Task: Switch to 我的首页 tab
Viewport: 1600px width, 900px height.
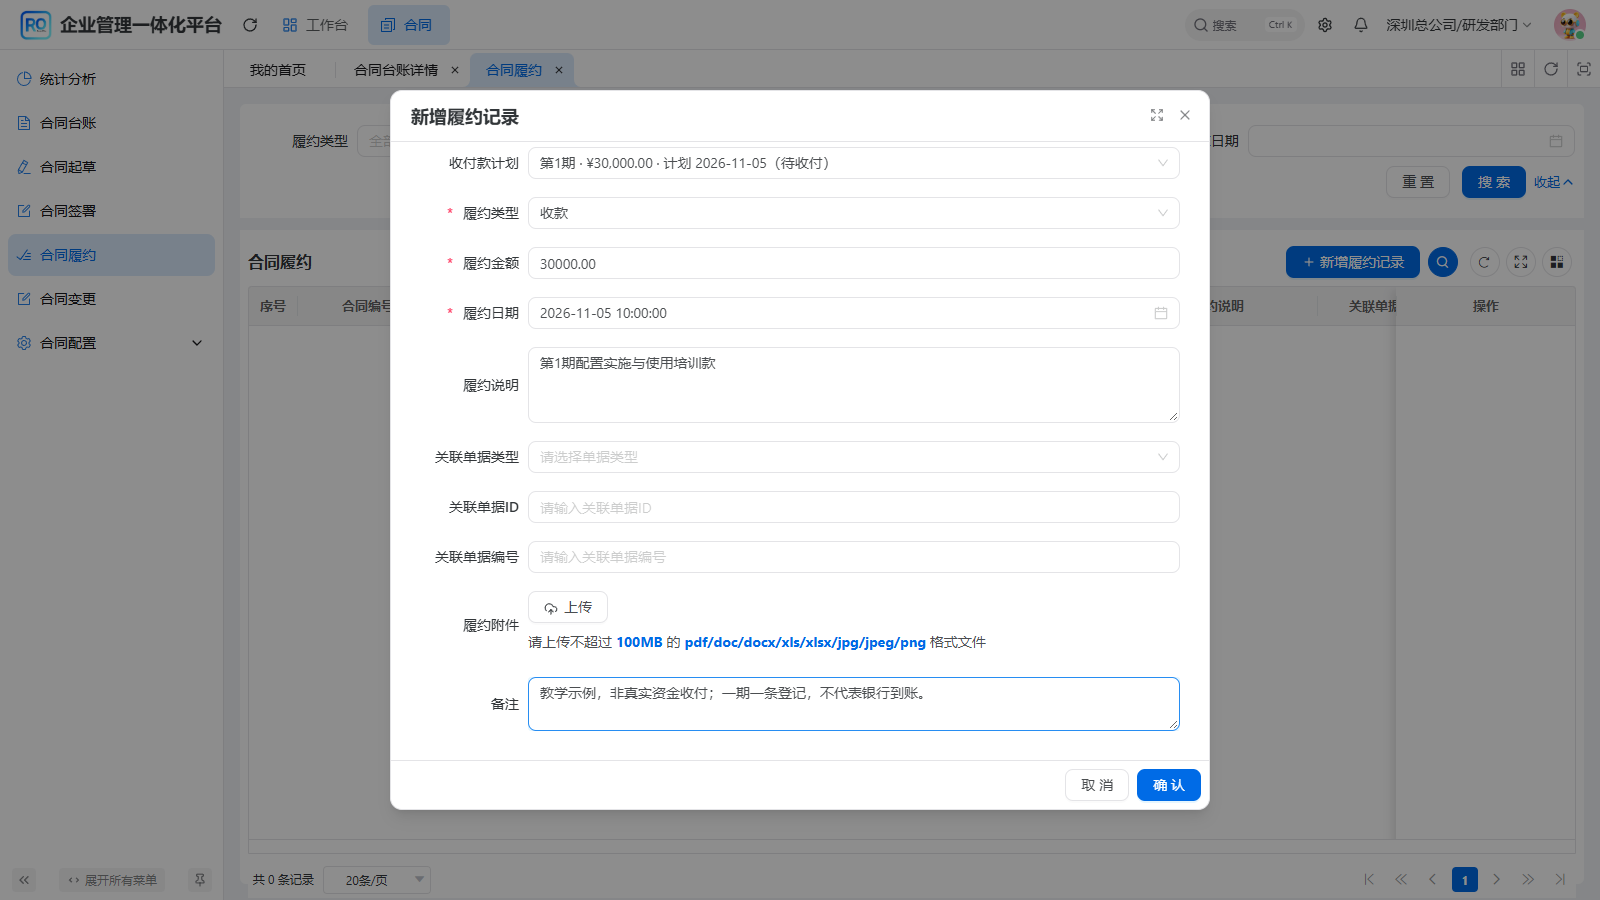Action: (x=278, y=70)
